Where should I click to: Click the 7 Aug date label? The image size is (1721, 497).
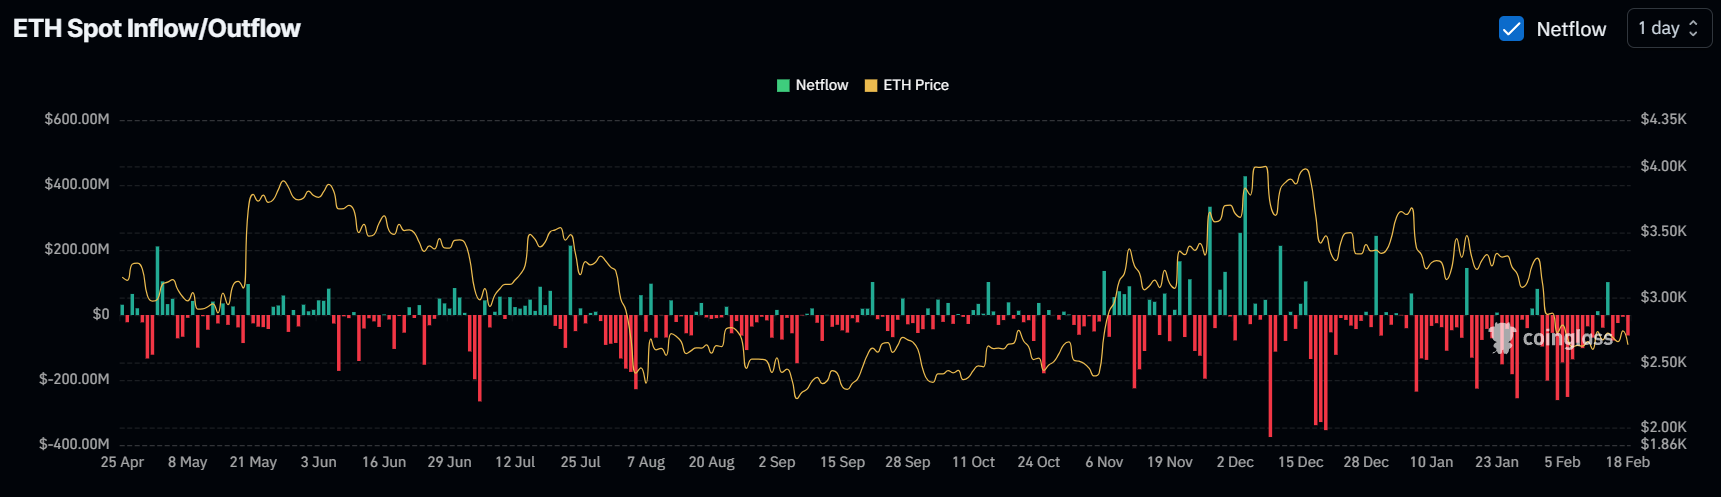coord(646,462)
